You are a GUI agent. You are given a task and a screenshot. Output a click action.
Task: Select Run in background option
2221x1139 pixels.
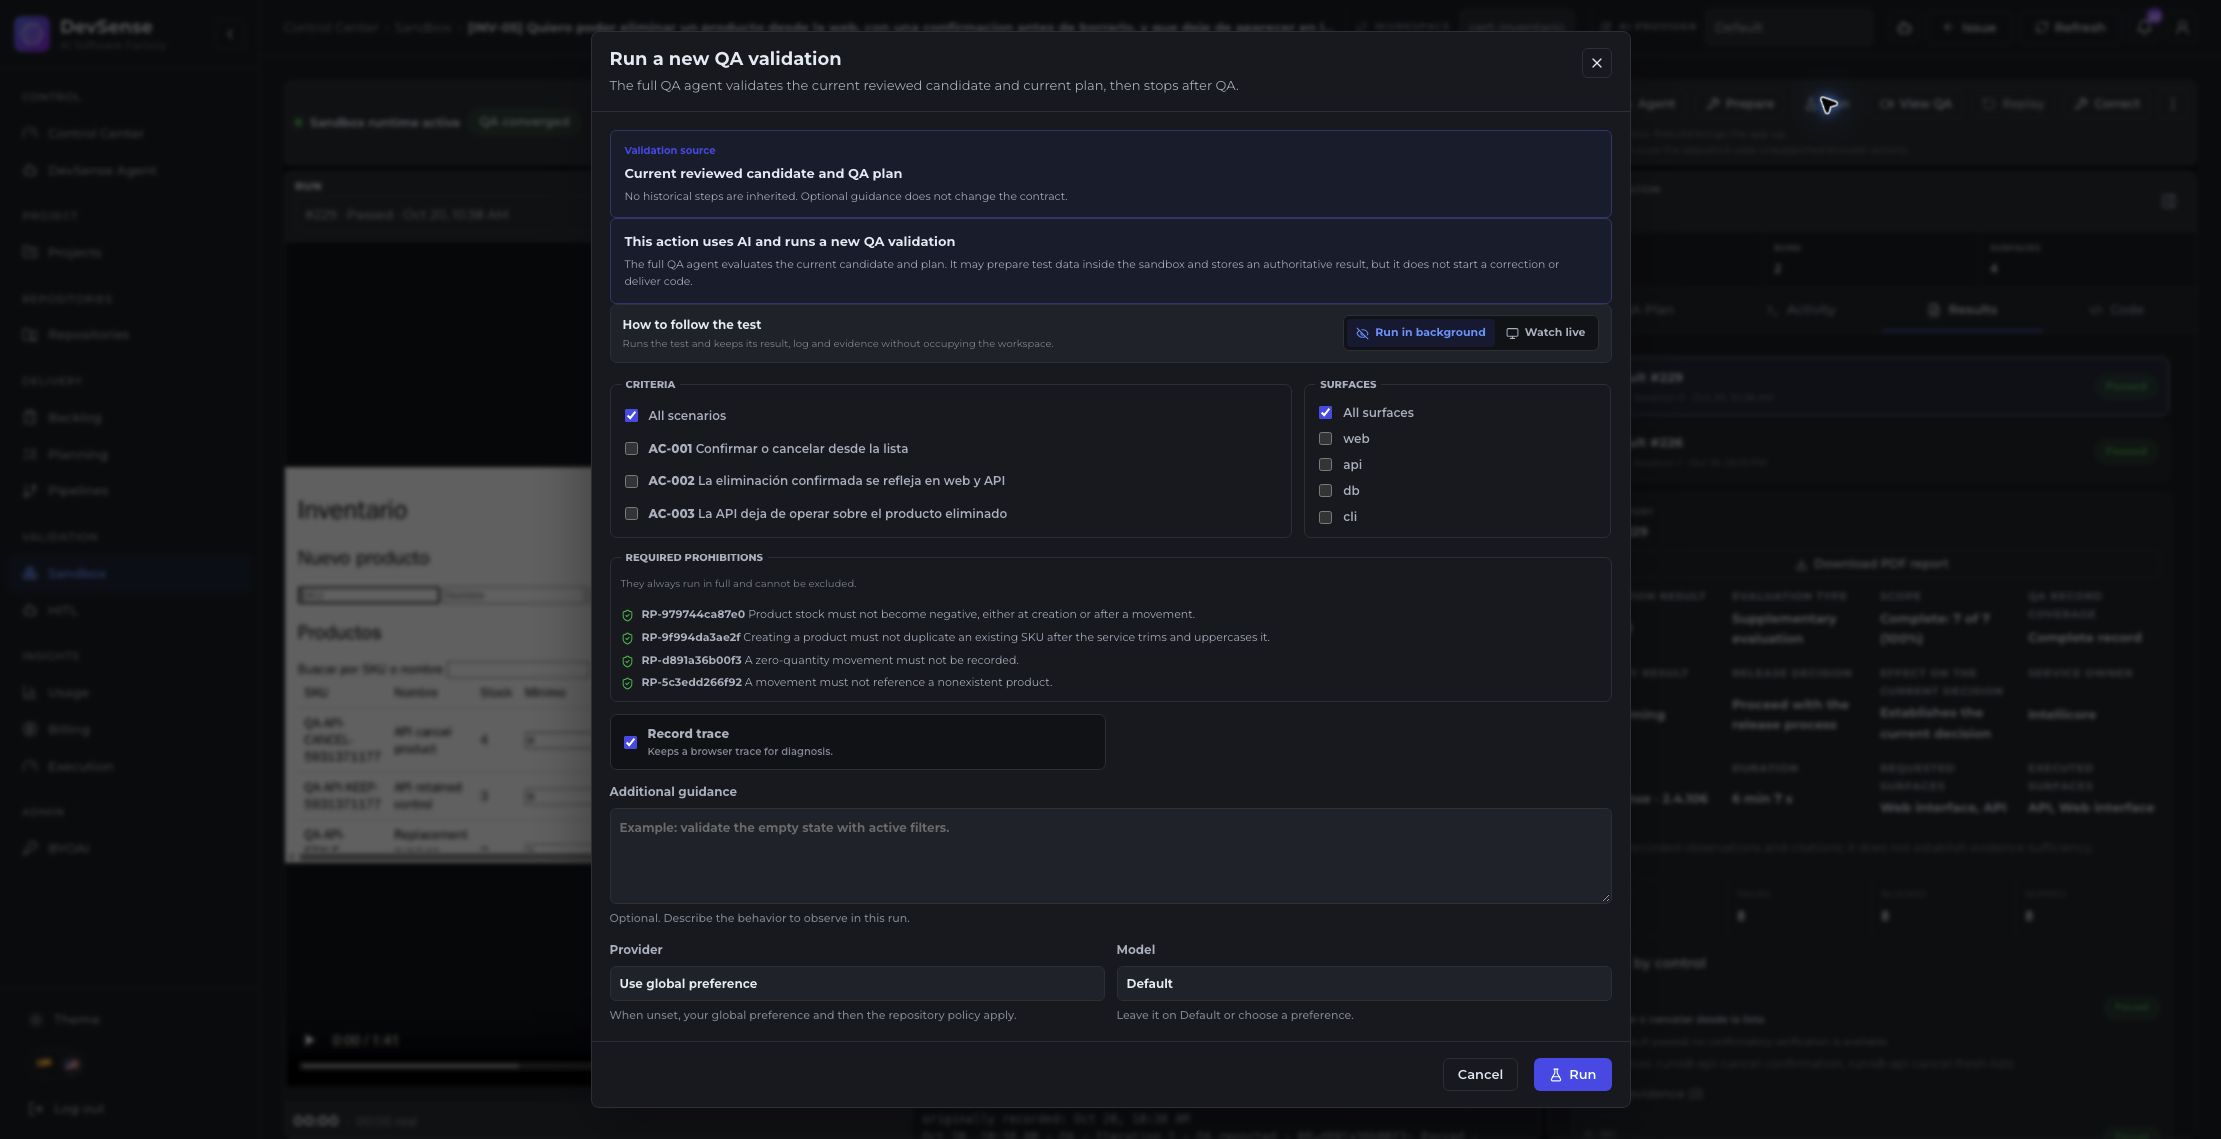1420,333
